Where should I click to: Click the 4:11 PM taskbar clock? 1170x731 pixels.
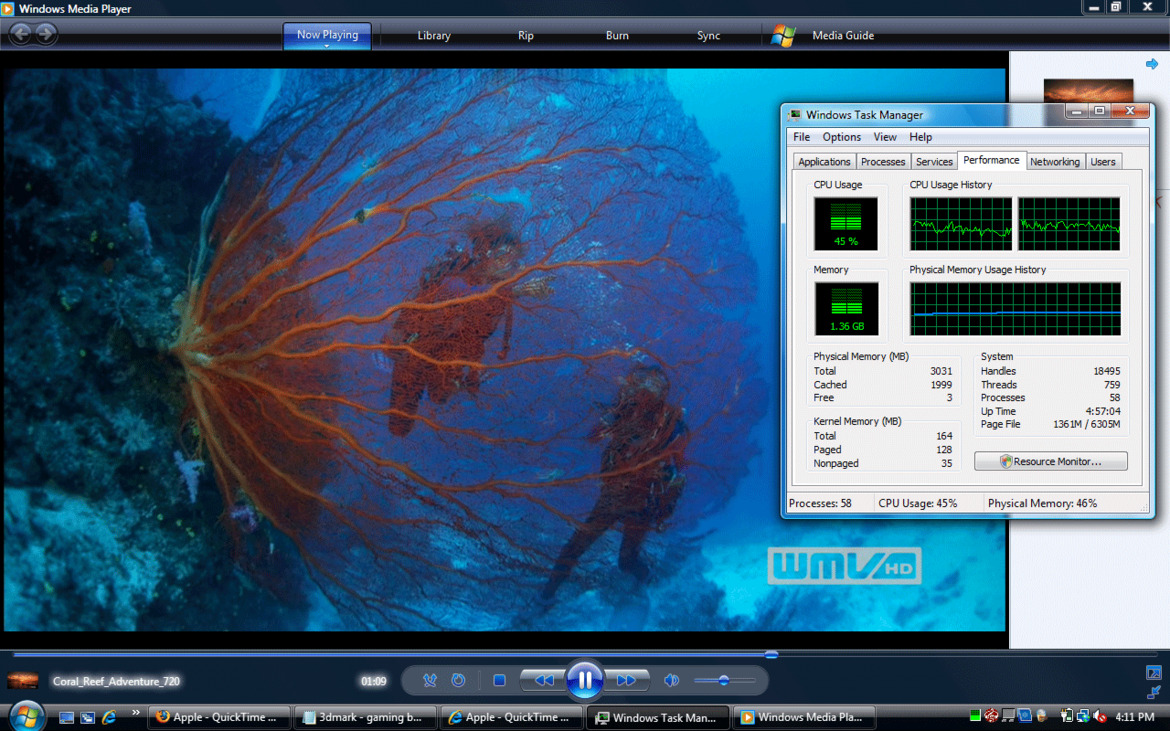1135,718
